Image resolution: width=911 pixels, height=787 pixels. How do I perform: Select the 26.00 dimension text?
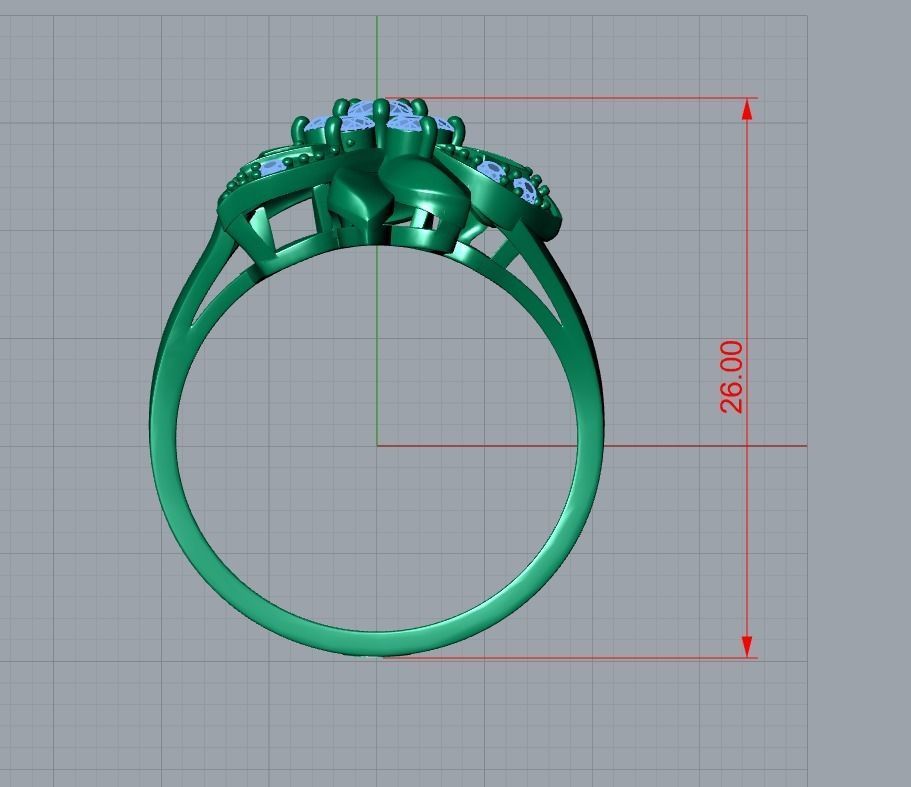pos(731,377)
